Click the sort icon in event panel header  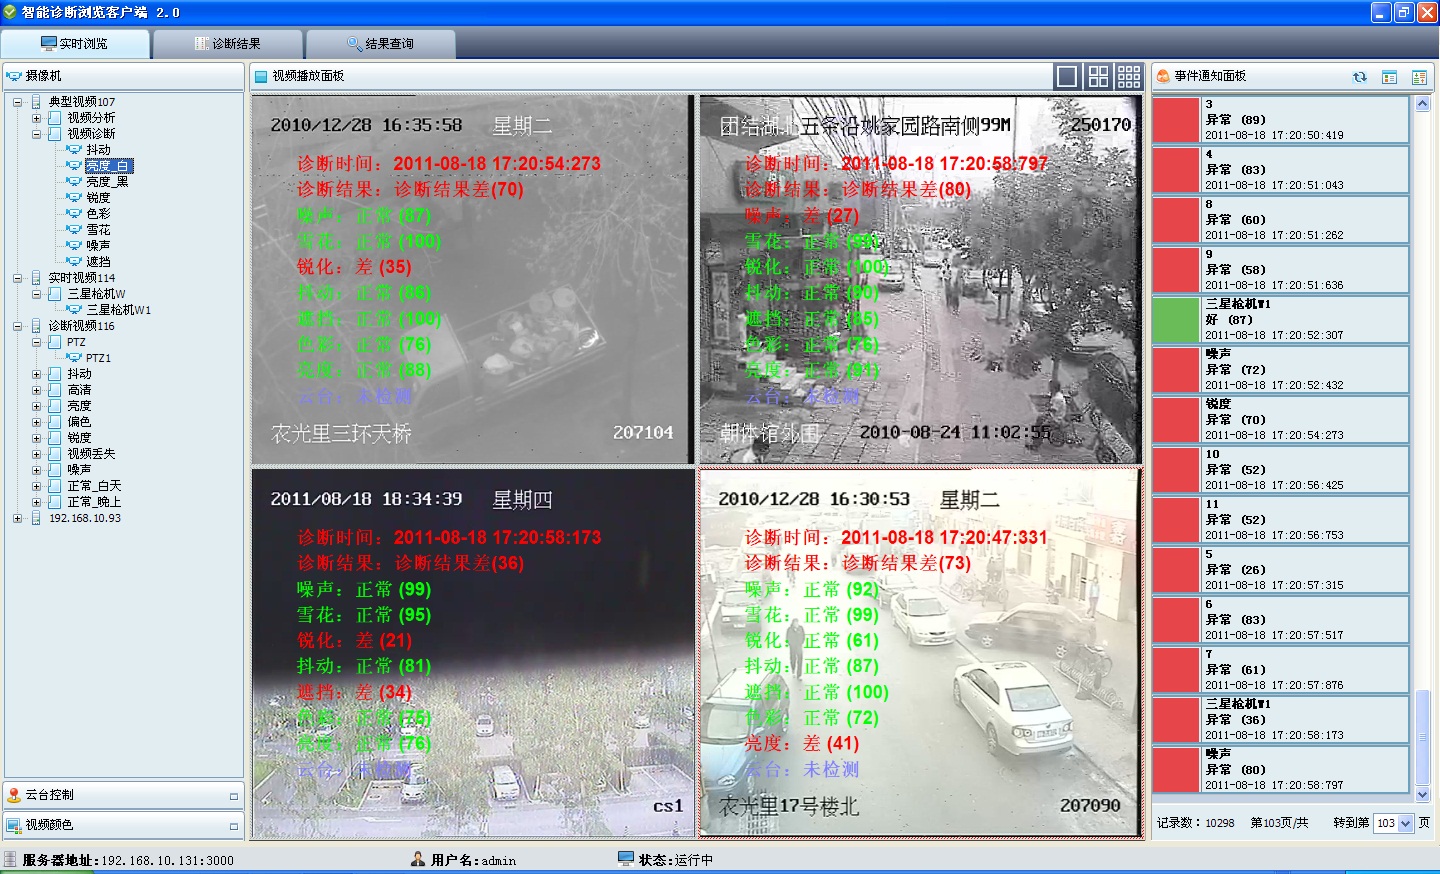1418,77
